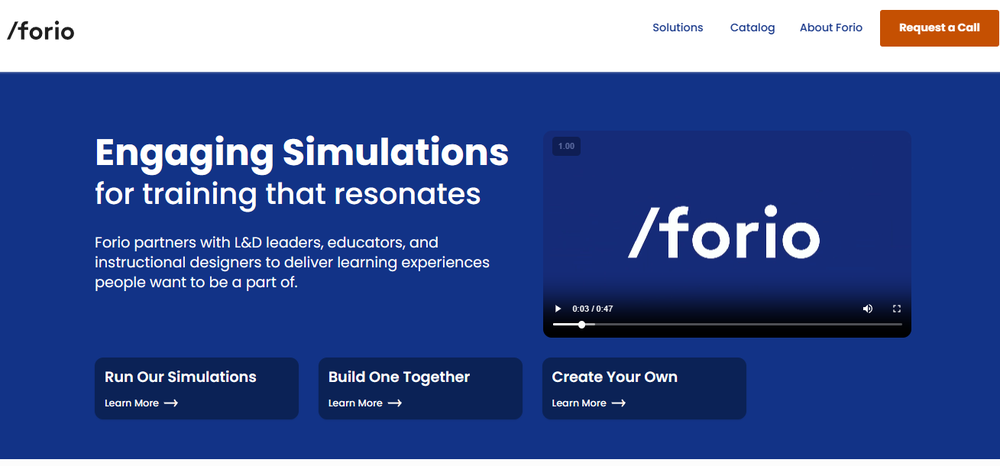Click the Forio logo in the header
This screenshot has height=466, width=1000.
tap(41, 30)
